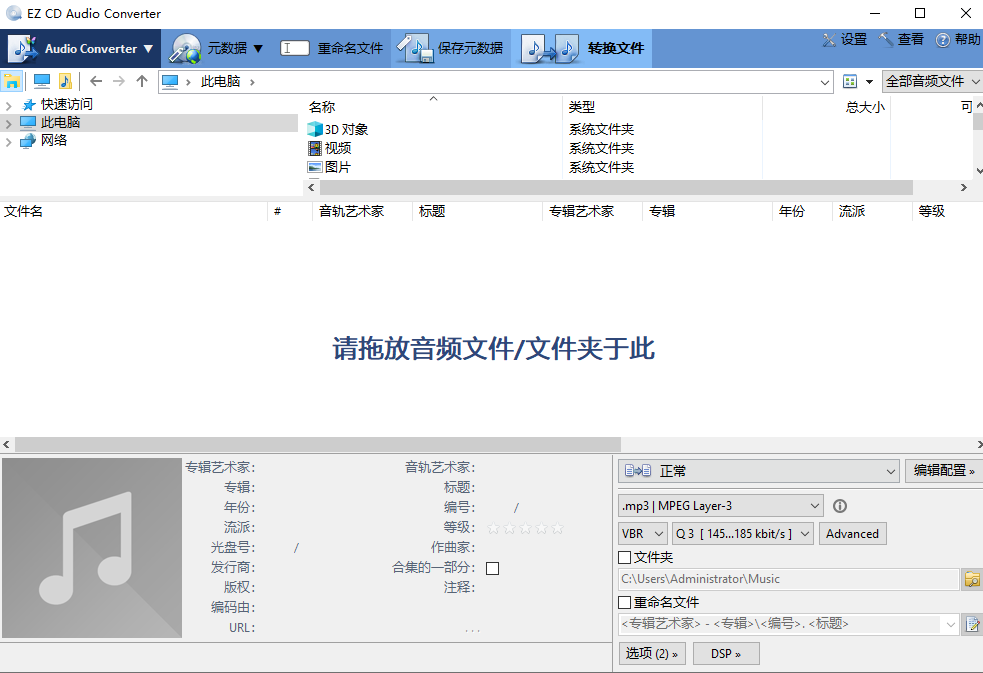
Task: Click the 选项 (2) button
Action: click(652, 654)
